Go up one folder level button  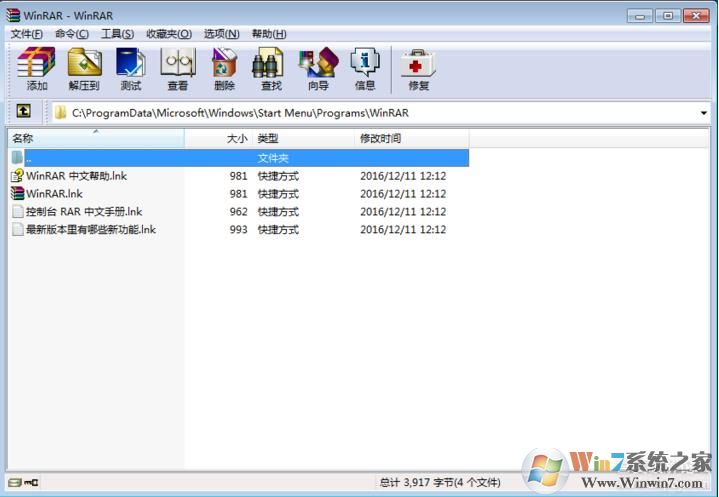coord(23,112)
